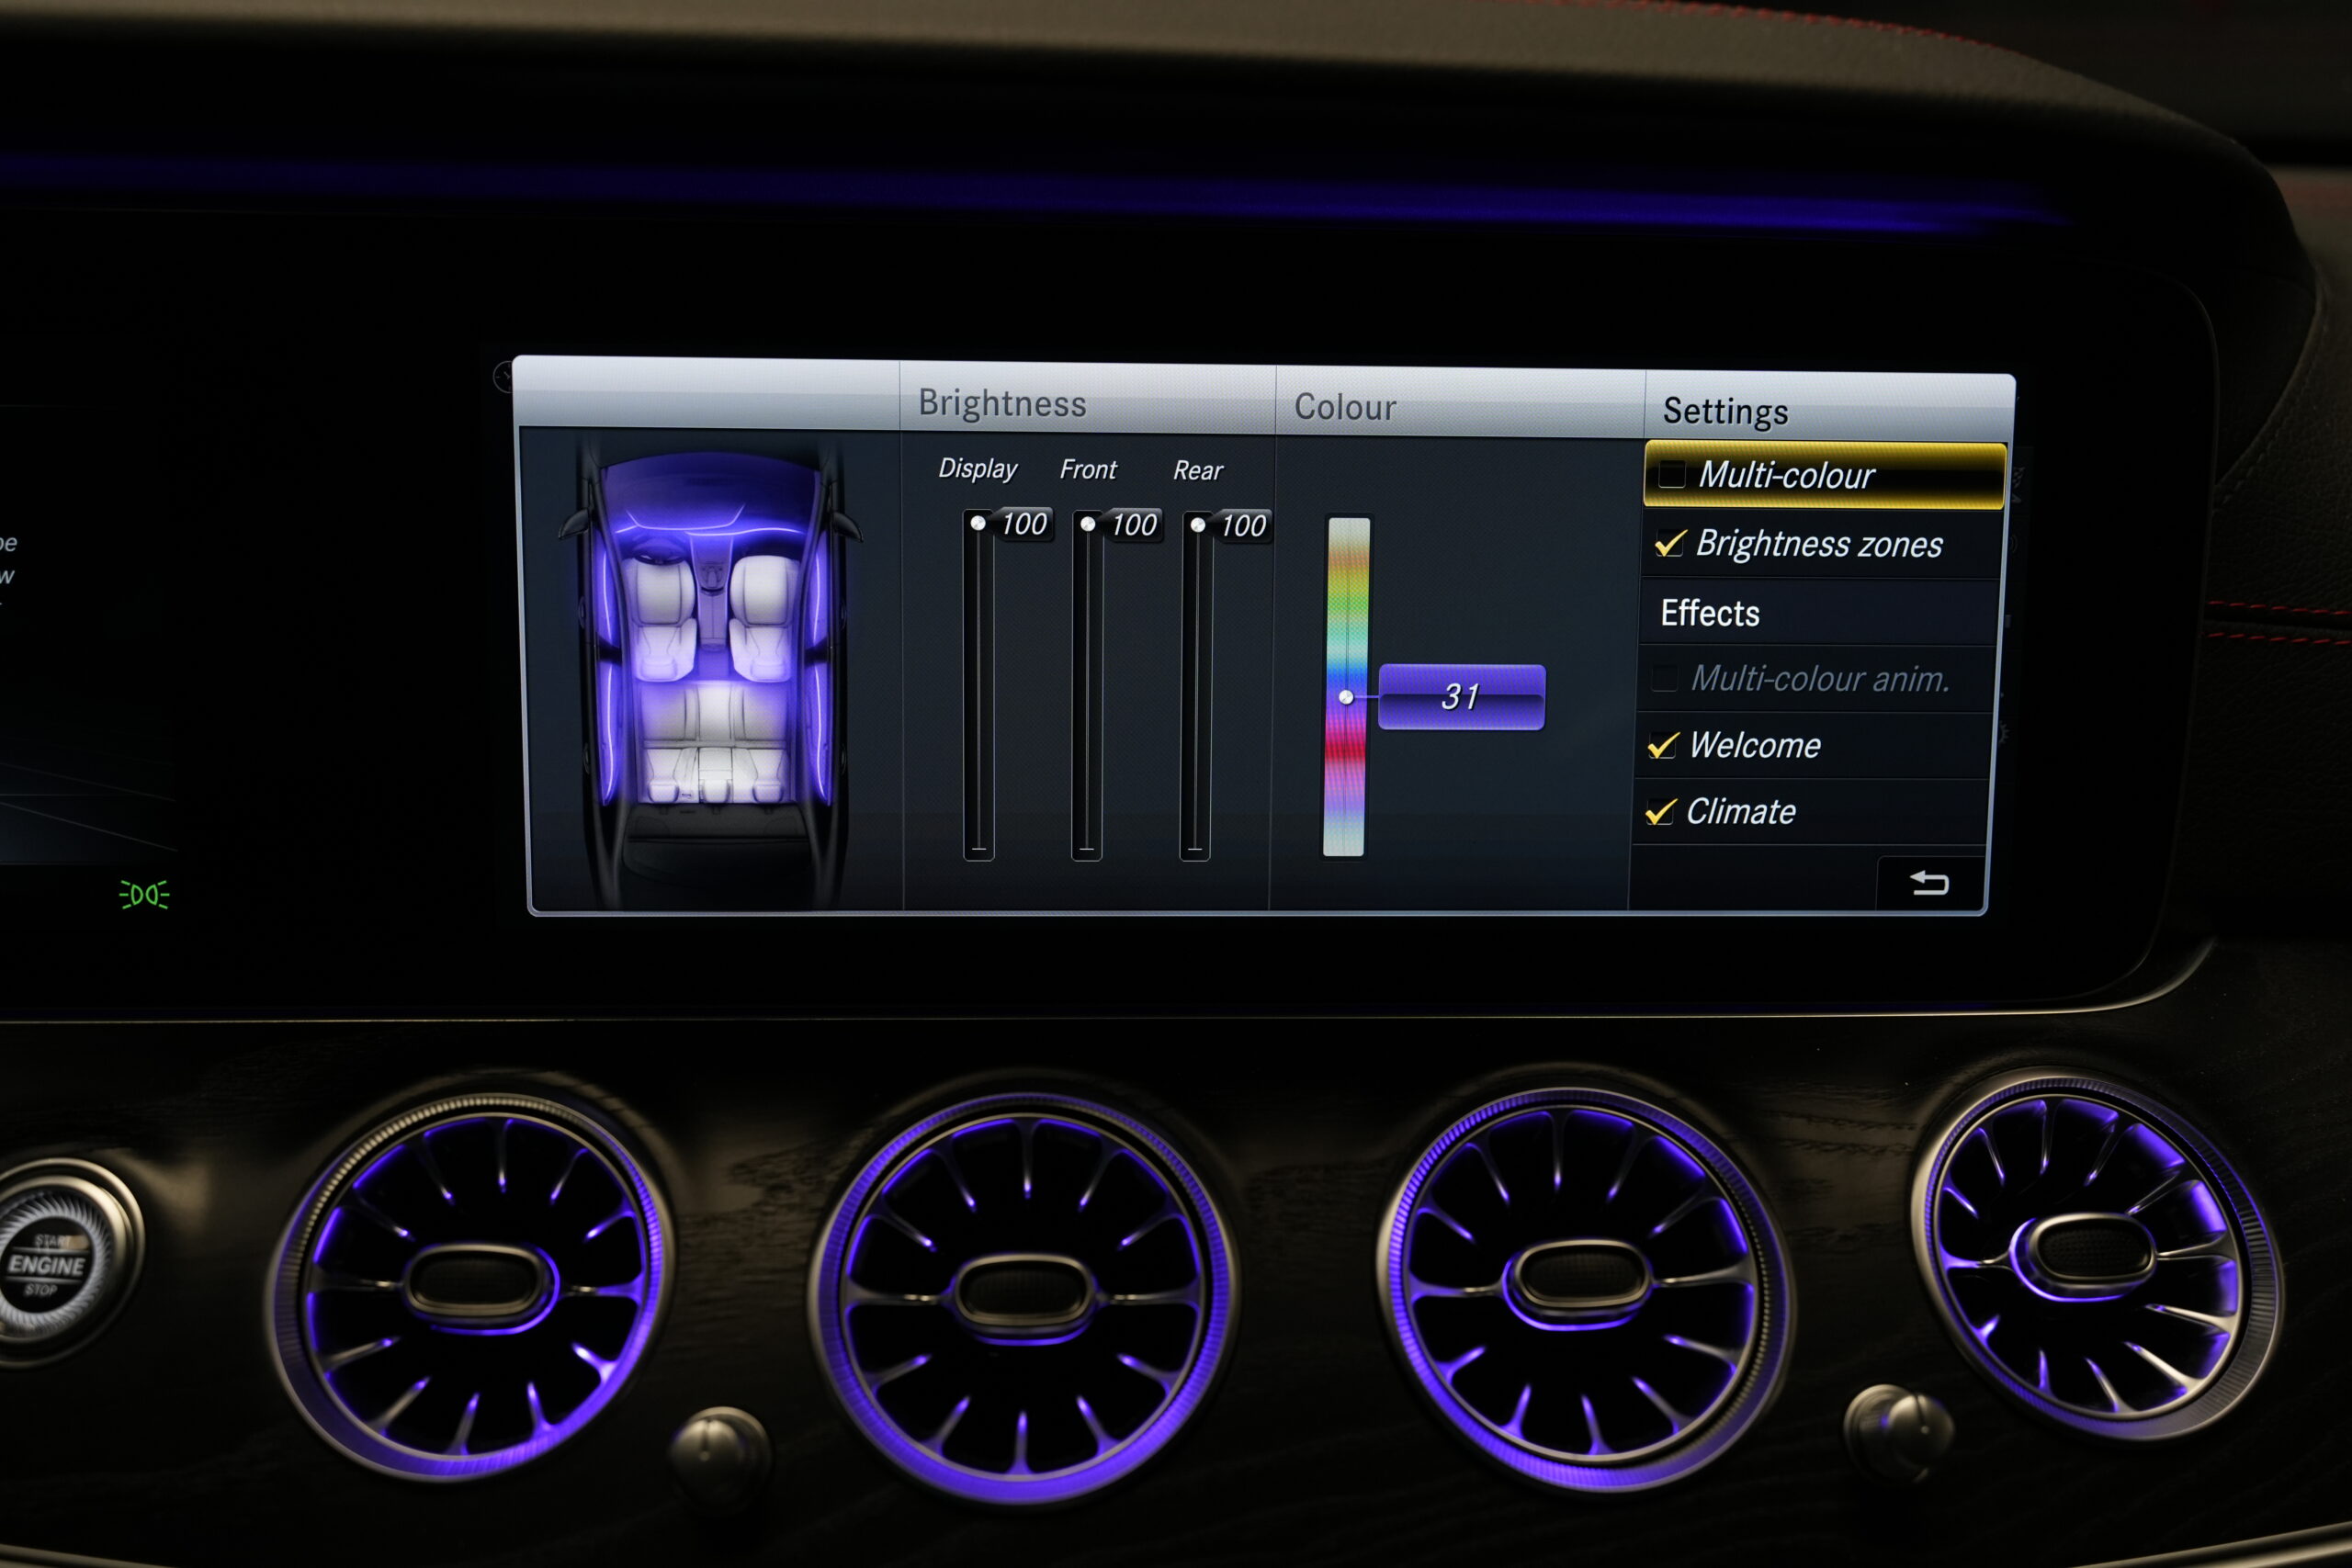Tap the white colour slider knob
Image resolution: width=2352 pixels, height=1568 pixels.
pyautogui.click(x=1346, y=697)
